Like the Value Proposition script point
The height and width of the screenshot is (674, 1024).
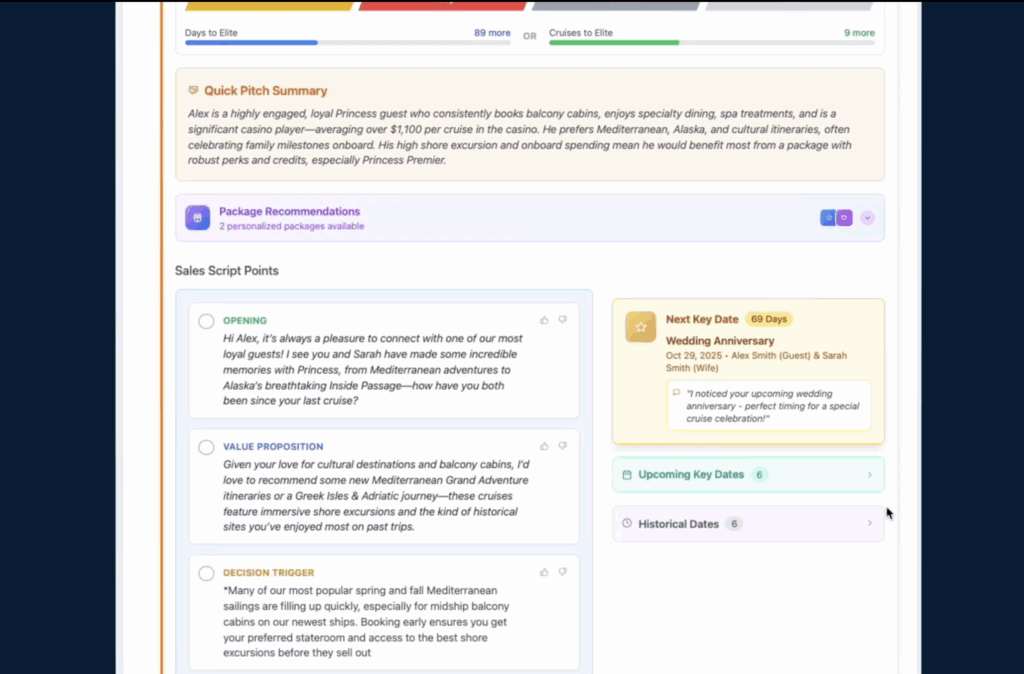pos(545,446)
